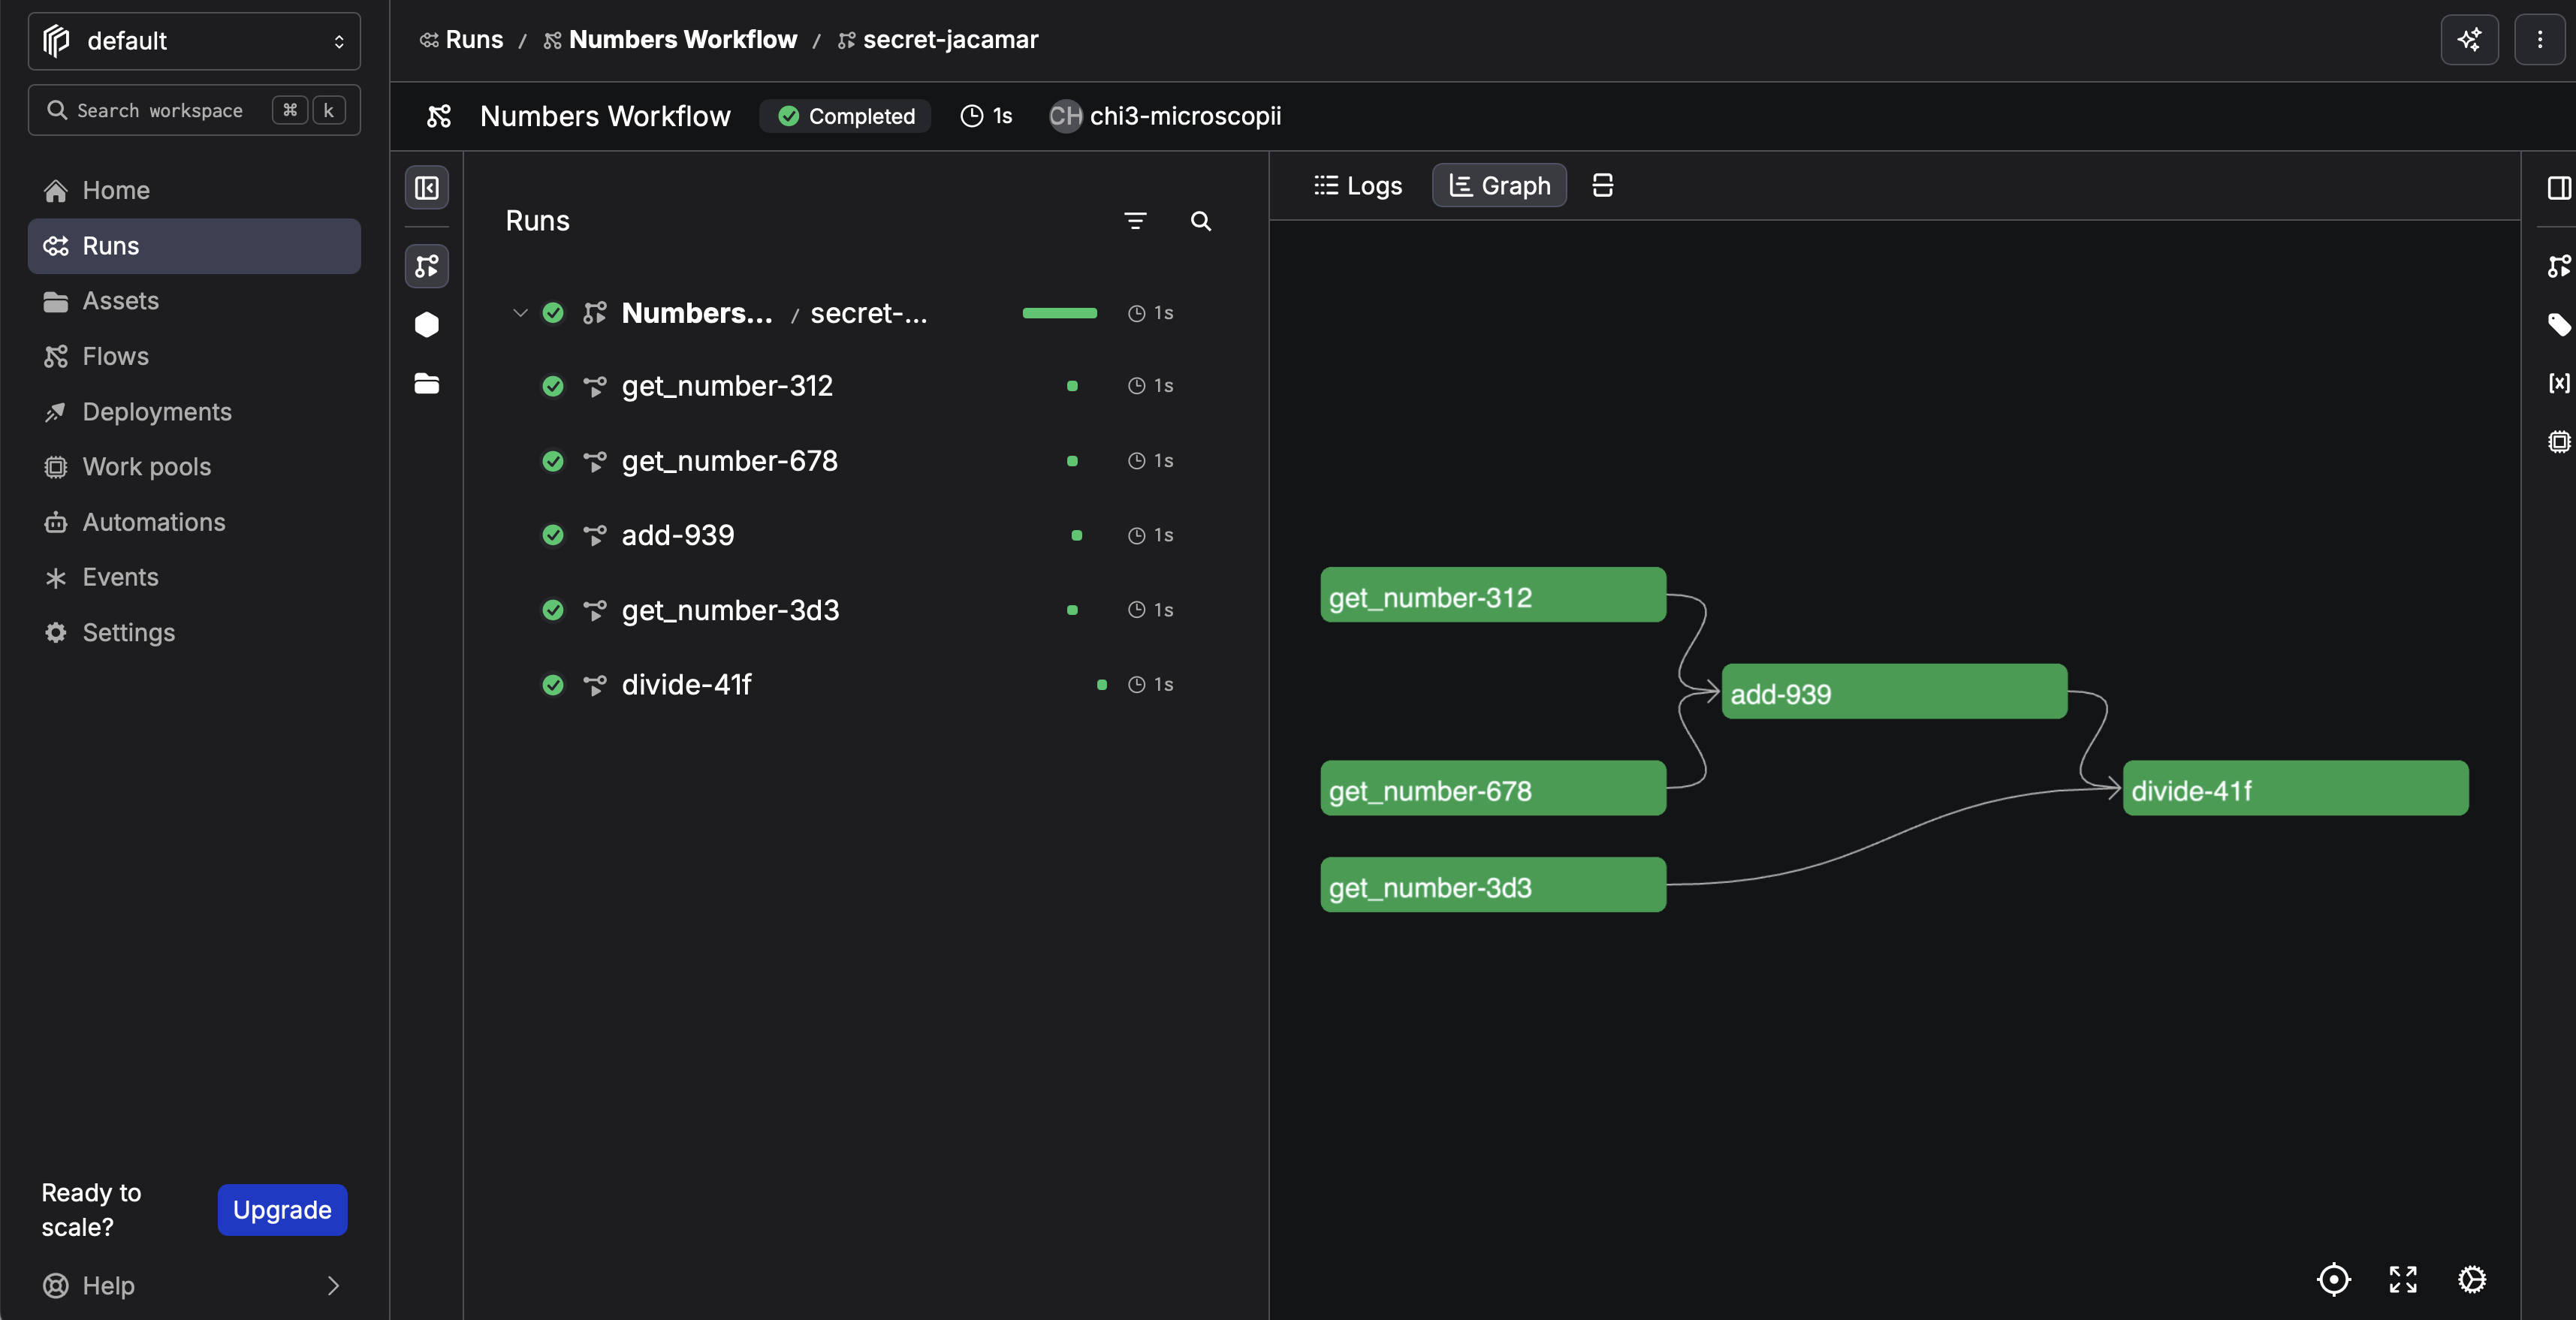Click the Numbers Workflow breadcrumb link
2576x1320 pixels.
(671, 40)
